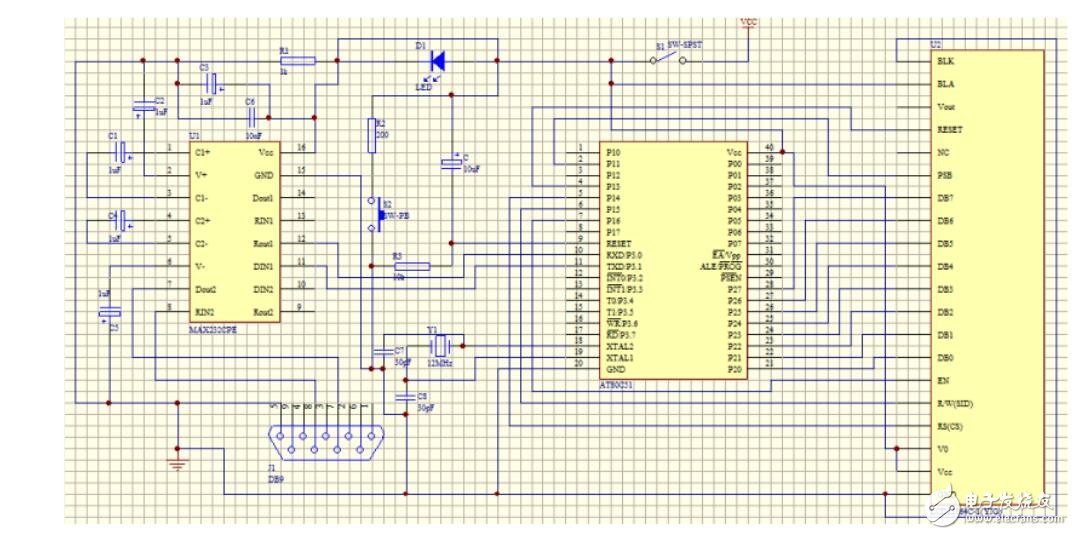This screenshot has height=535, width=1072.
Task: Click the XTAL1 pin on the microcontroller
Action: tap(620, 357)
